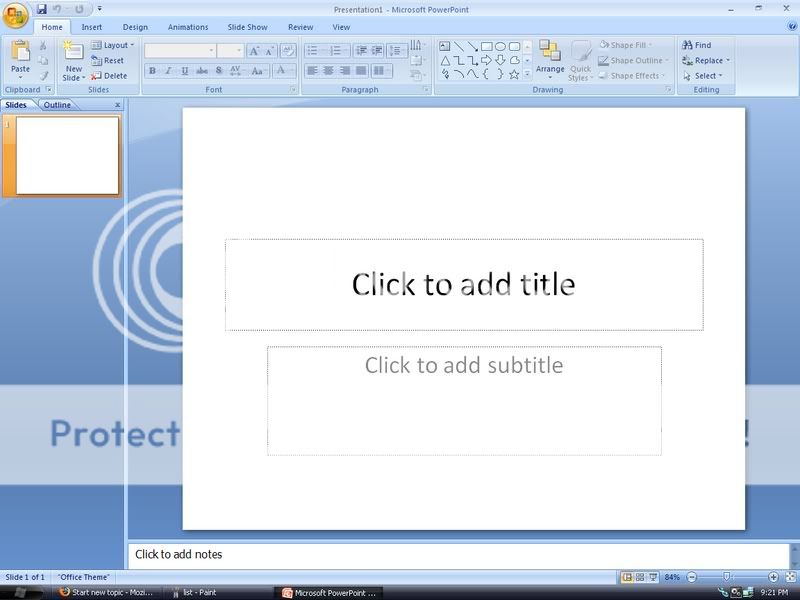Start Slide Show view from status bar
The image size is (800, 600).
pos(653,578)
